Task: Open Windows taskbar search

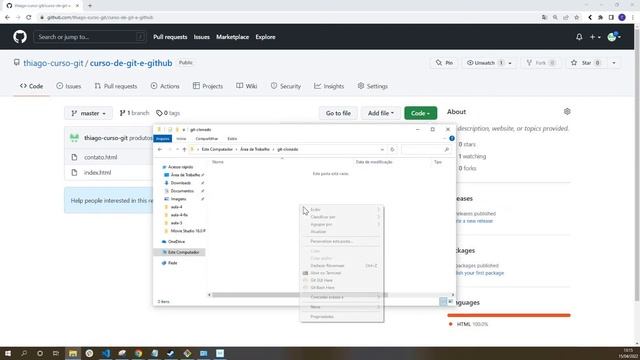Action: [24, 353]
